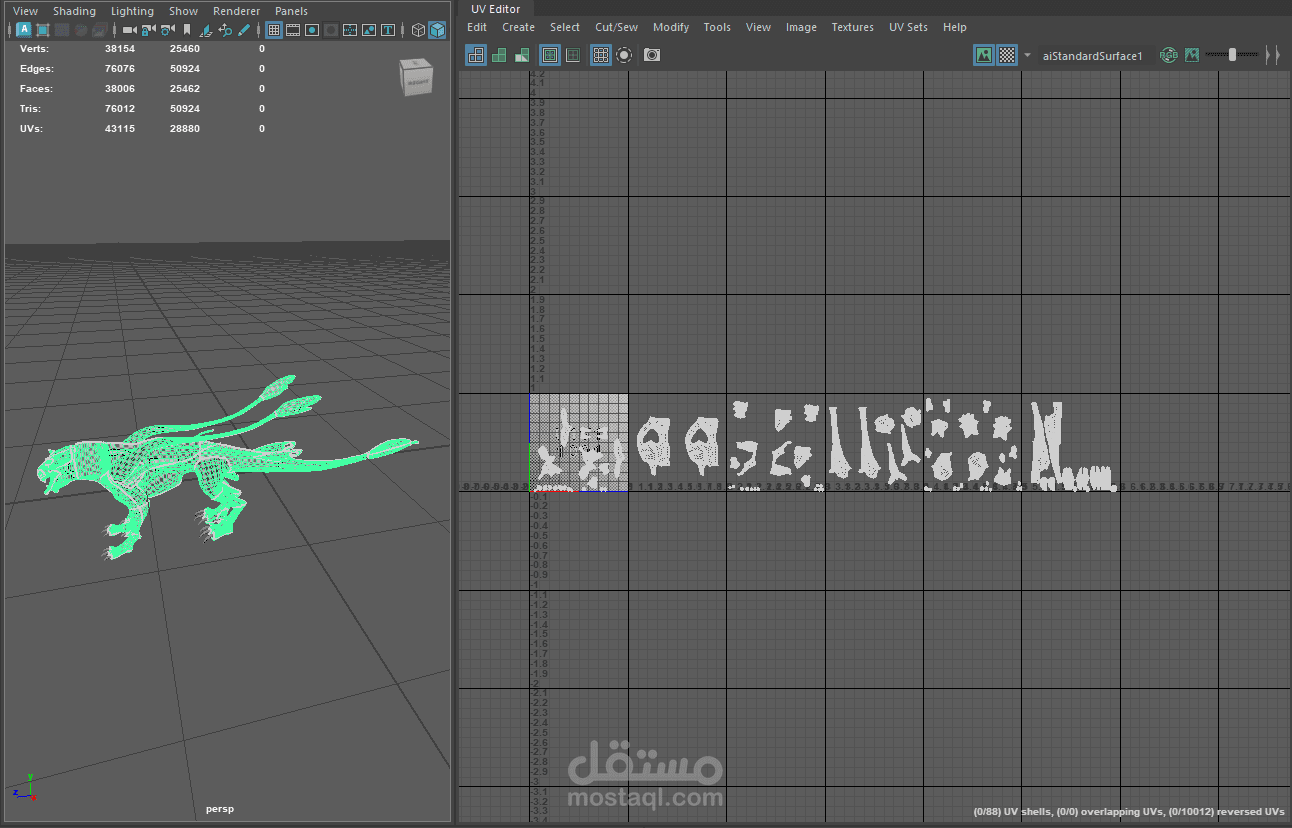Toggle texture borders display icon
The width and height of the screenshot is (1292, 828).
550,55
